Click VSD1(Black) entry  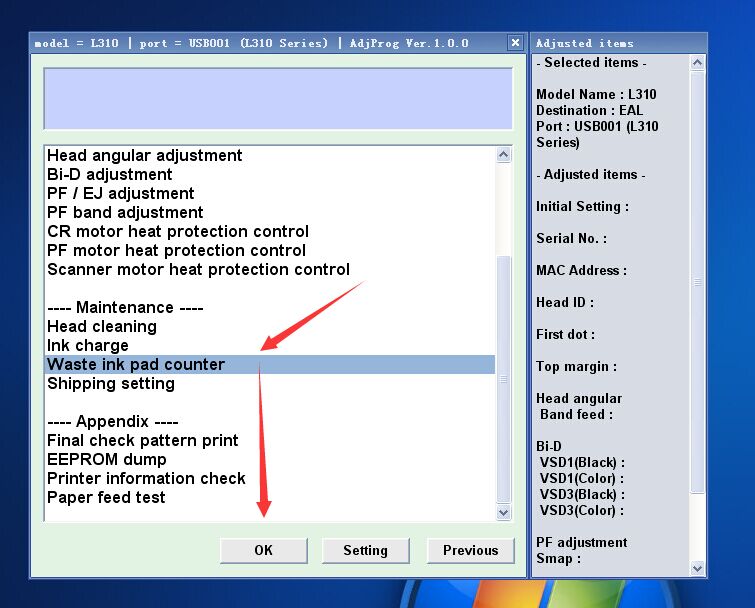coord(582,463)
